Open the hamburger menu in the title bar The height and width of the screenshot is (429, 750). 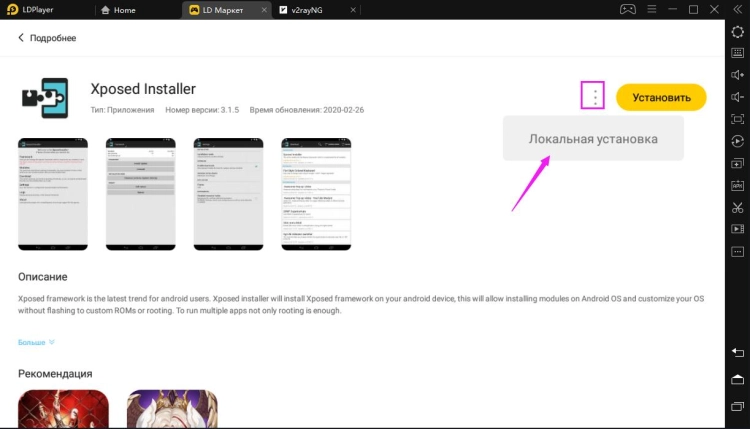click(x=651, y=9)
